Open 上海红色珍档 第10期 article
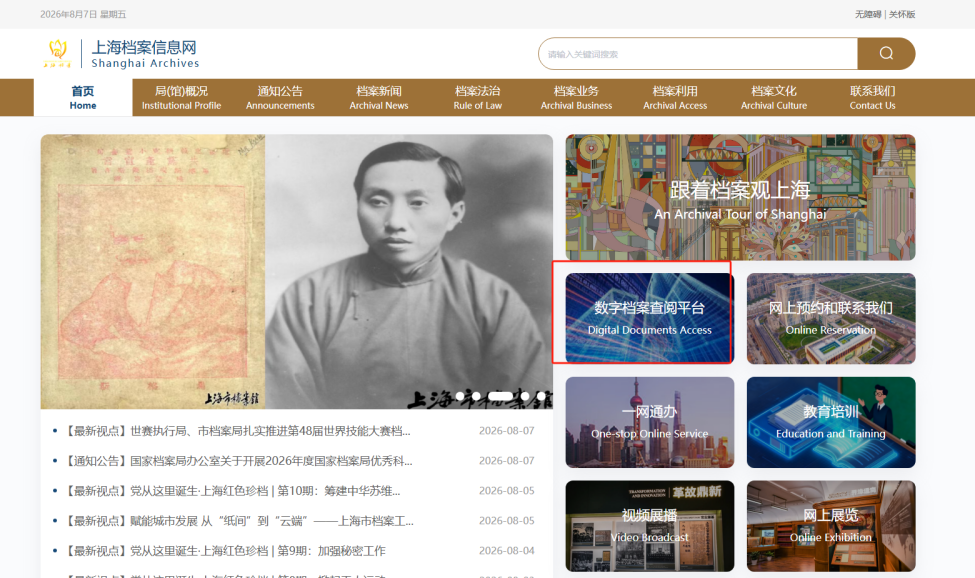Viewport: 975px width, 578px height. click(233, 490)
